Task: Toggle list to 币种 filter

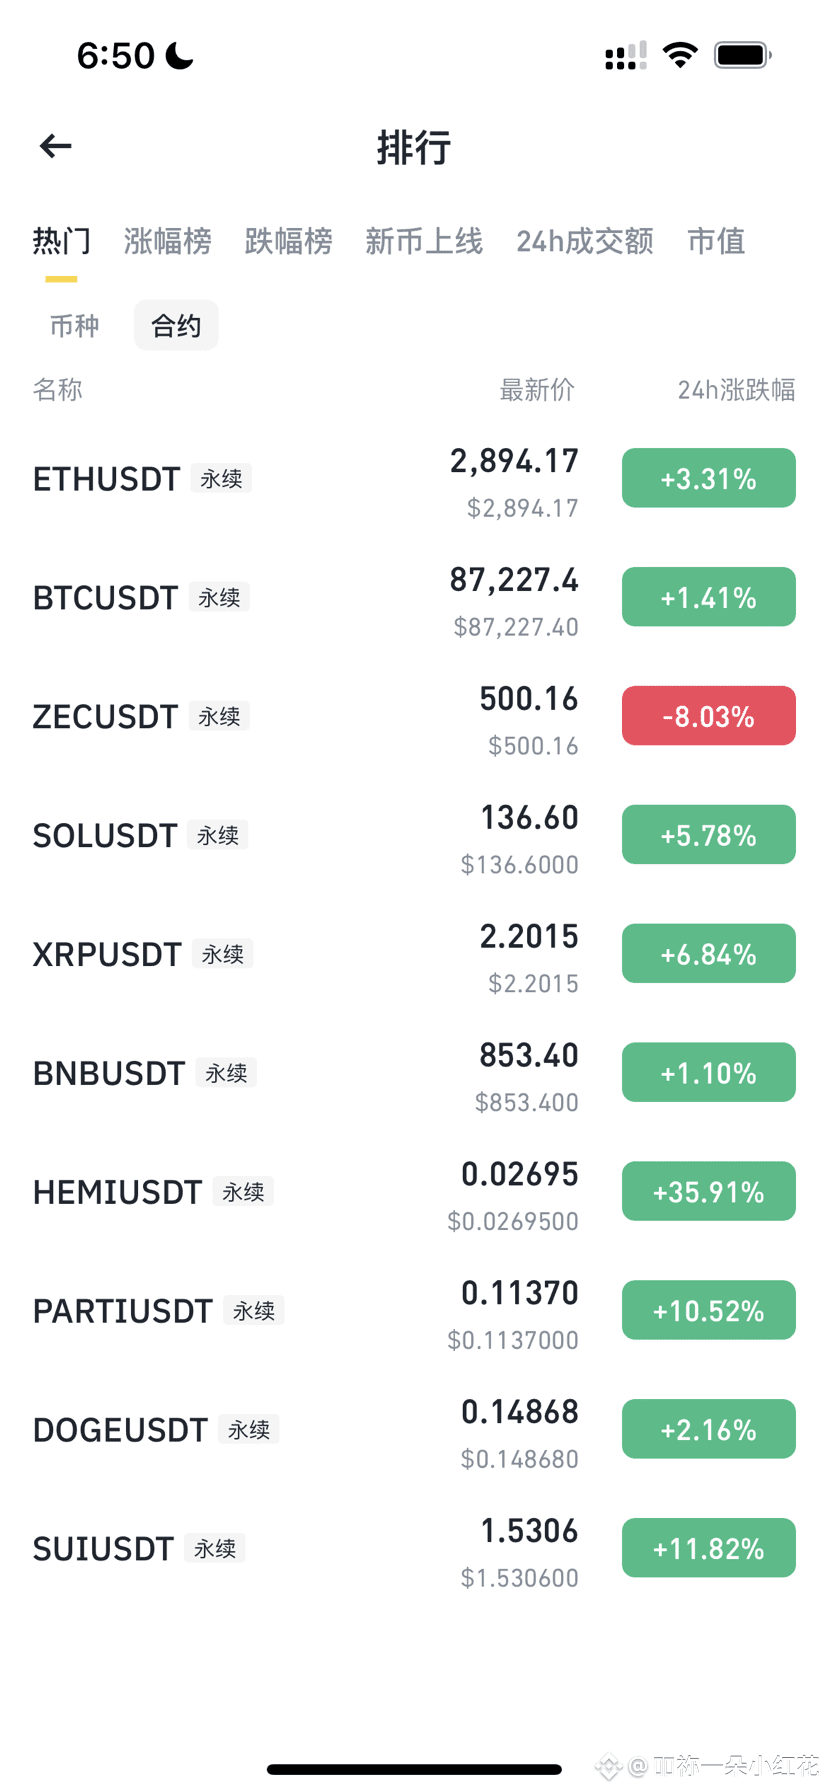Action: click(75, 325)
